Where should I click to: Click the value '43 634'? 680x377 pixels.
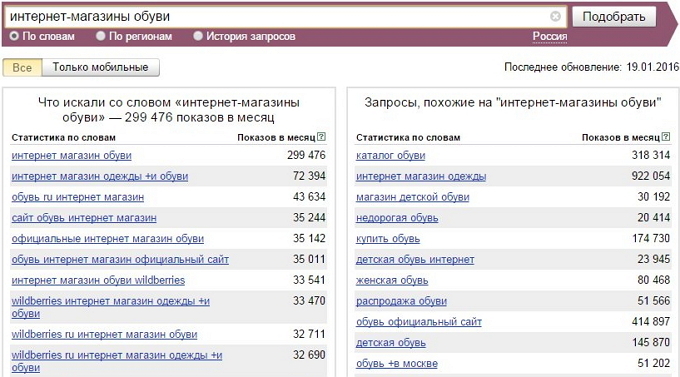[x=309, y=197]
